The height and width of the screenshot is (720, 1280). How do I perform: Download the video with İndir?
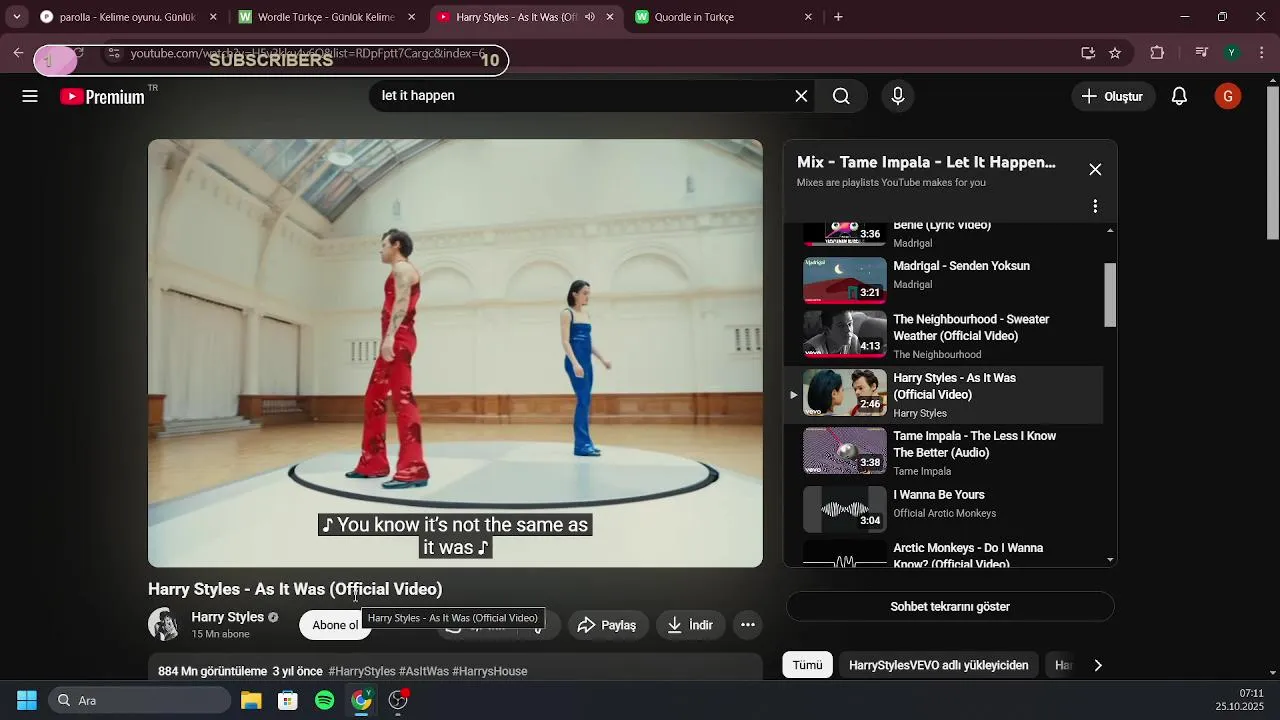[x=690, y=625]
